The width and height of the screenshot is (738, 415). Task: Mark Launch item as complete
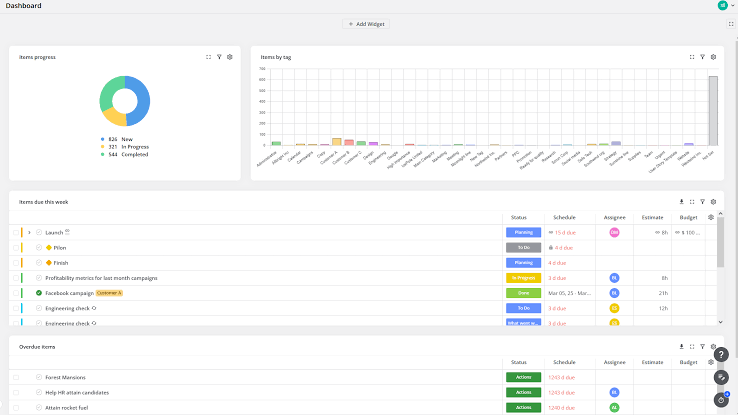39,232
